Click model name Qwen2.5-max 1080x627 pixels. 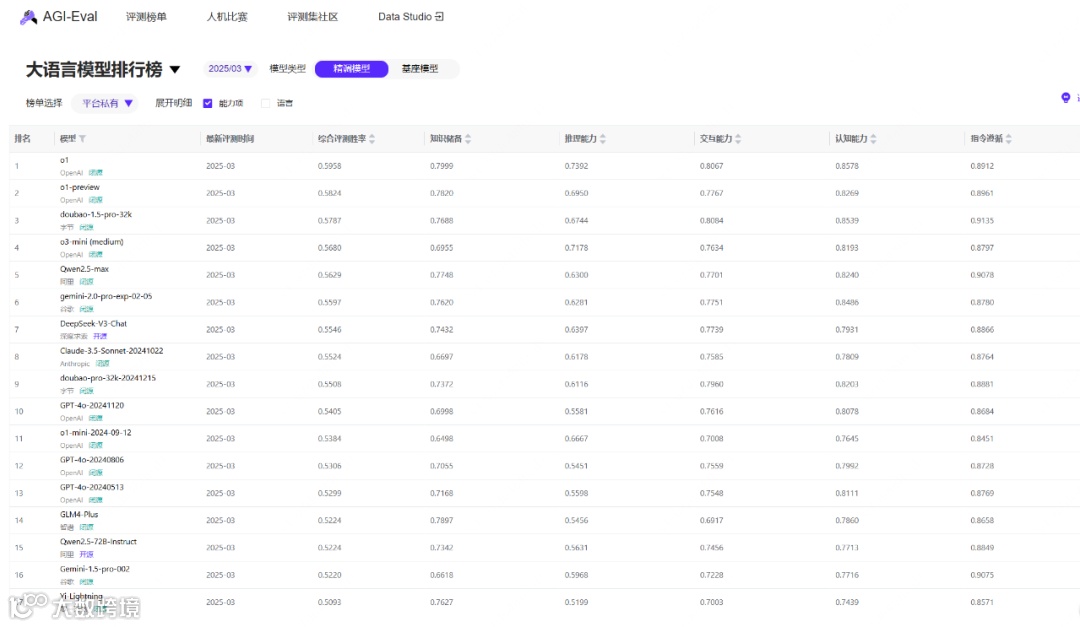[x=84, y=269]
